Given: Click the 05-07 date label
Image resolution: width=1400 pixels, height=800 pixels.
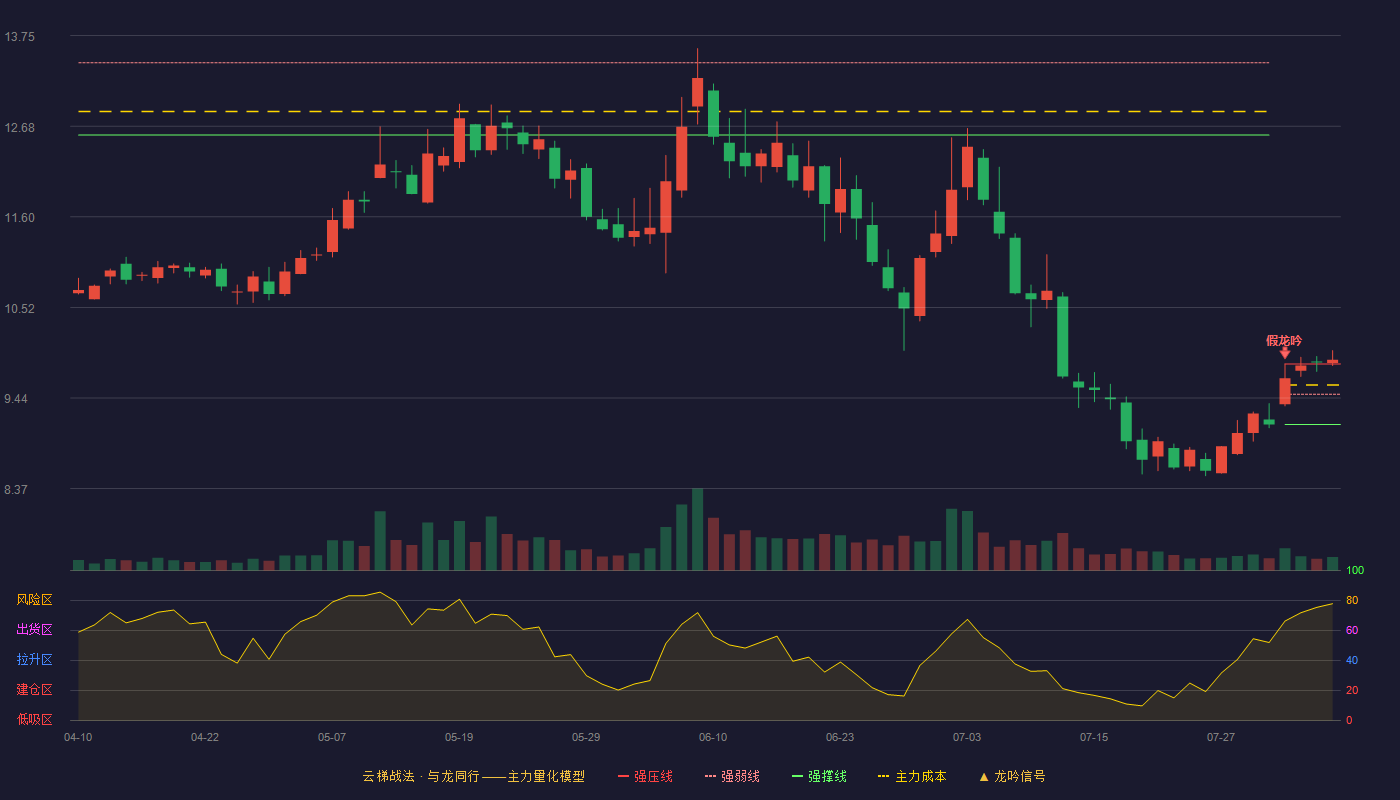Looking at the screenshot, I should point(332,737).
